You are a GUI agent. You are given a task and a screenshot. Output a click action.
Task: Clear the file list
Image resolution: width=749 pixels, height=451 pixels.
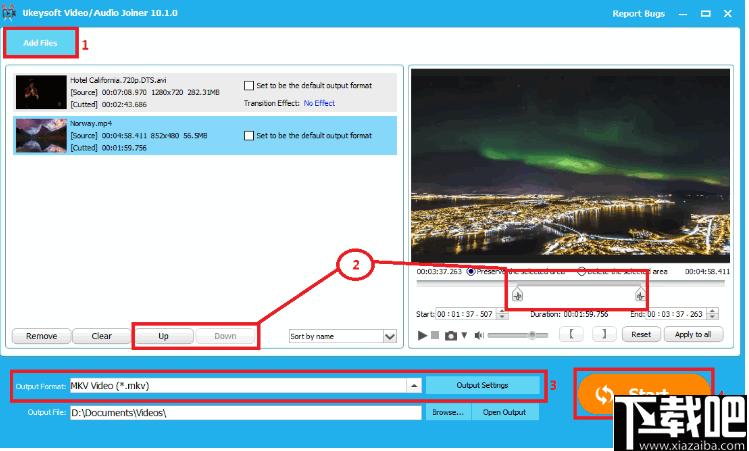click(101, 336)
